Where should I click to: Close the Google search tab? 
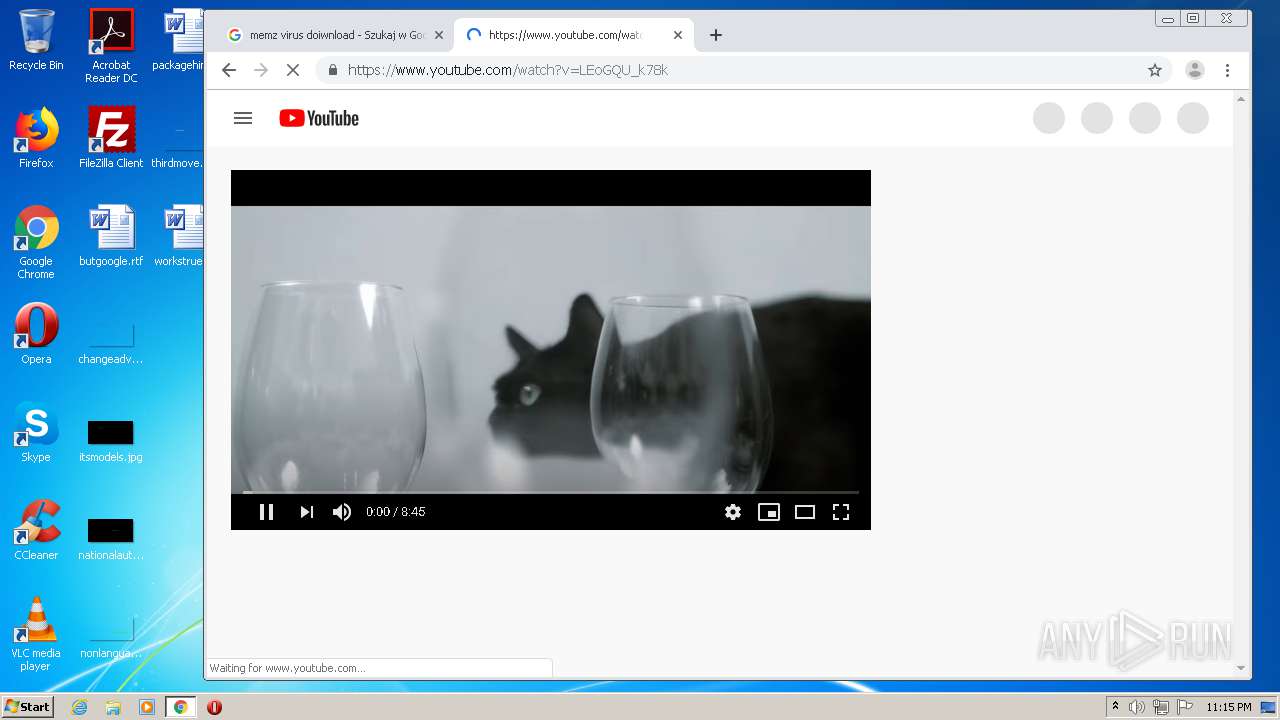click(x=438, y=35)
